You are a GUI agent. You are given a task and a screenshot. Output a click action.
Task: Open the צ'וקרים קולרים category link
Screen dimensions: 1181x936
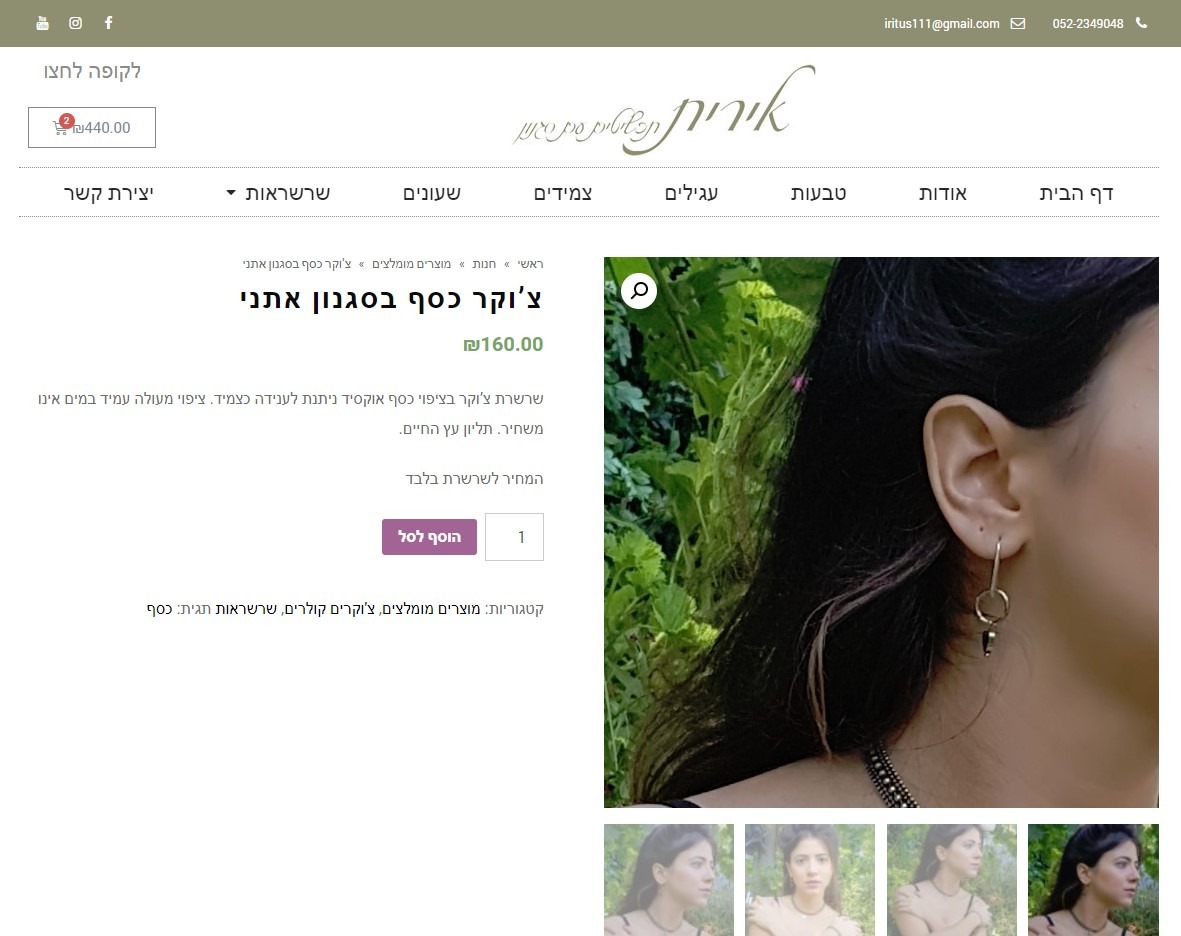coord(331,608)
